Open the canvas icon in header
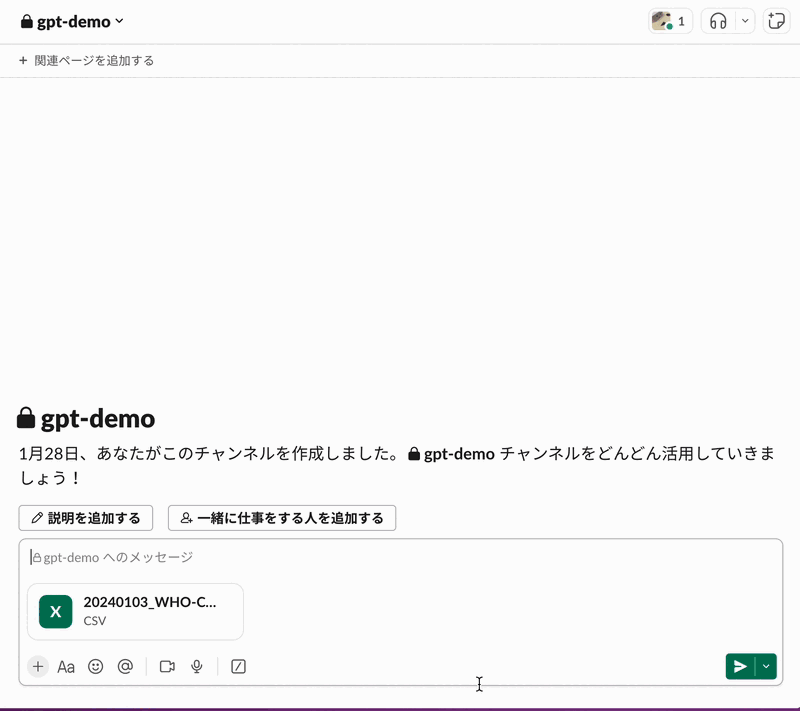 click(776, 21)
